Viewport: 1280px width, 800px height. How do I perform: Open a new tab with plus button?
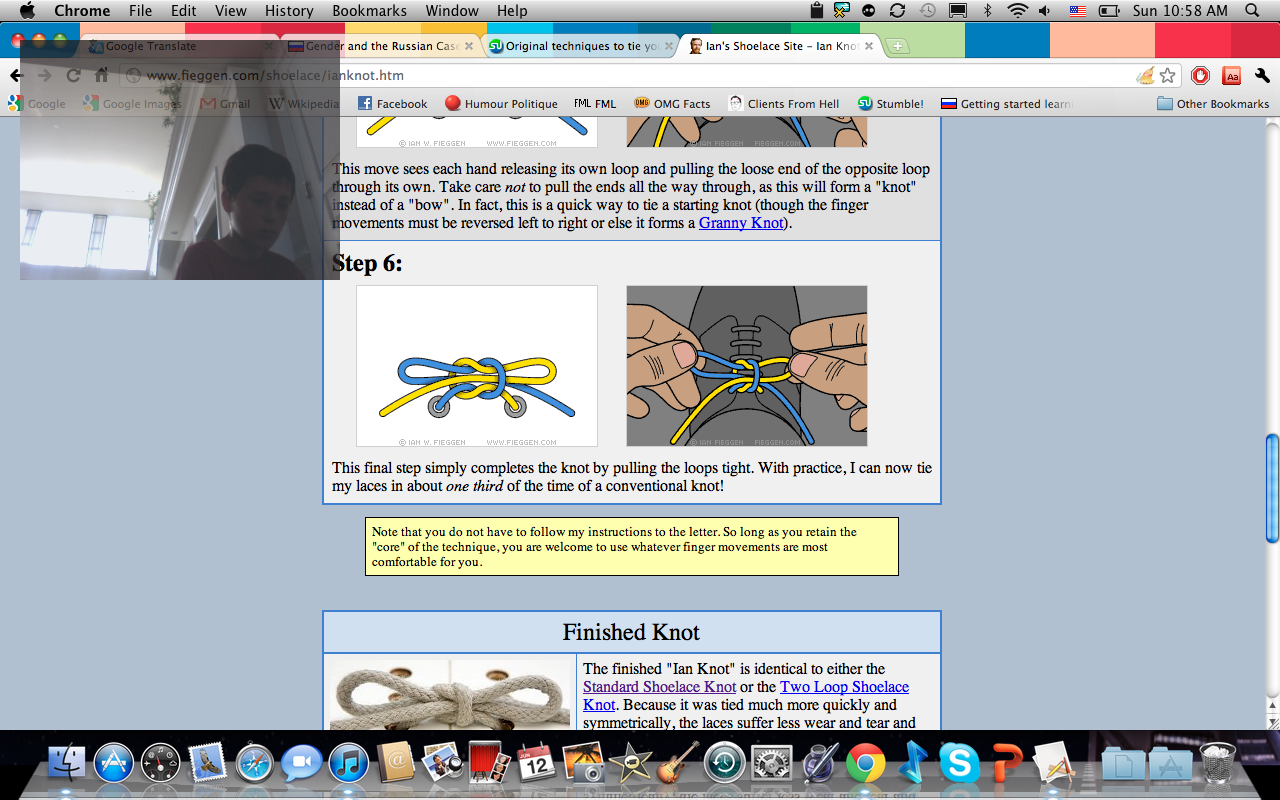coord(897,46)
